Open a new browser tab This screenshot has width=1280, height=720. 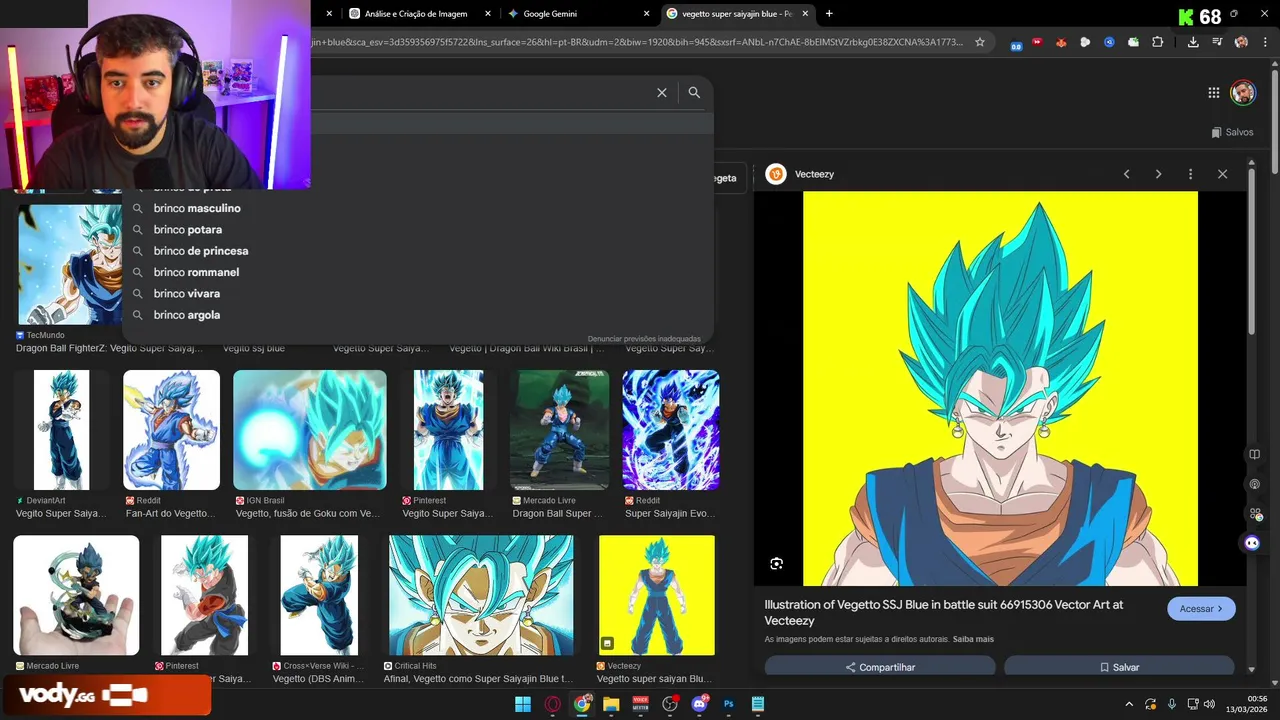click(829, 14)
